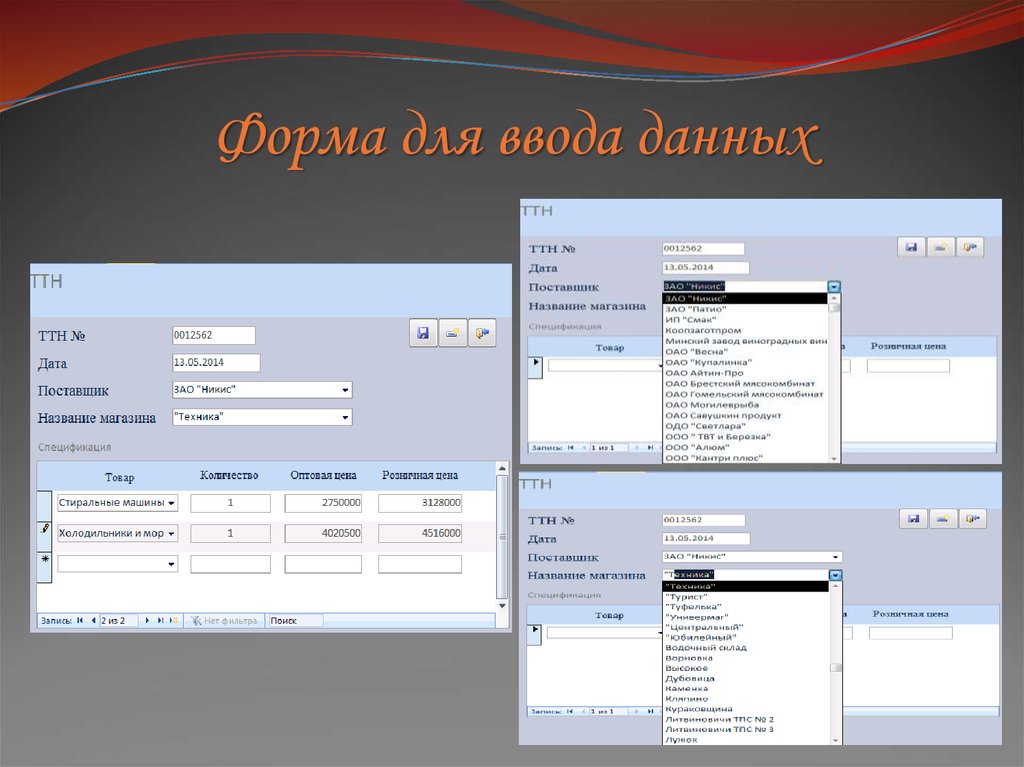Go to first record using navigation icon

pyautogui.click(x=79, y=620)
